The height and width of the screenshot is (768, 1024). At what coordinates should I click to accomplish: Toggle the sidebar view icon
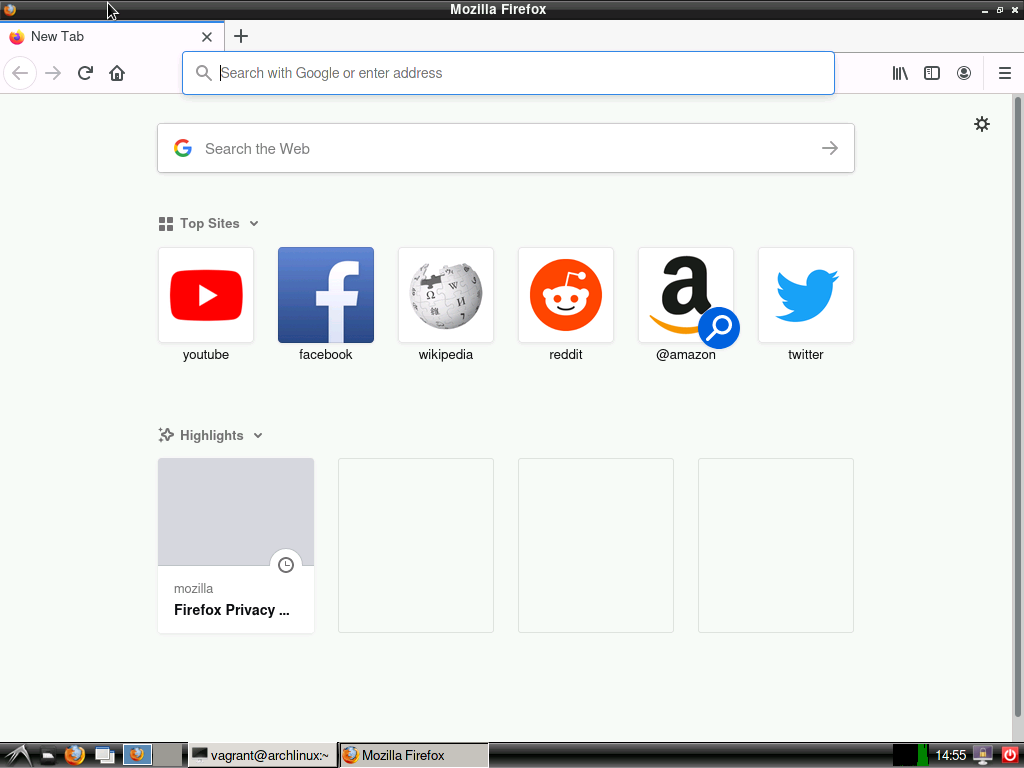[932, 73]
